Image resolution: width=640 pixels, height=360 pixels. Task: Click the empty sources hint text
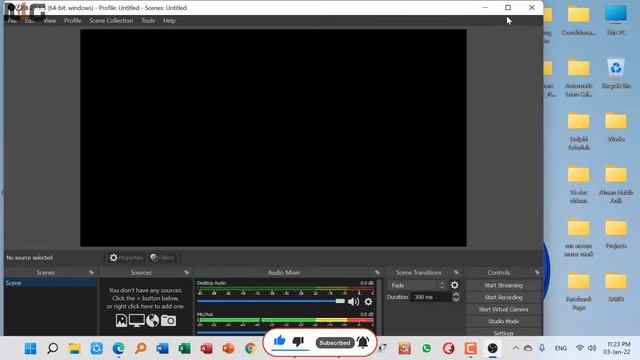(x=145, y=298)
